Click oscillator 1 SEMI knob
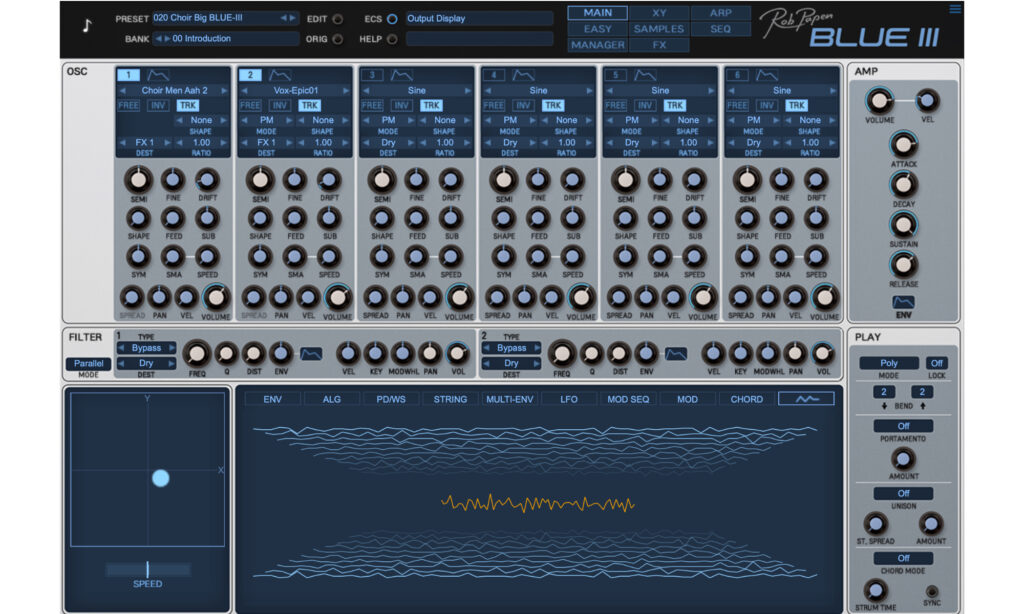The height and width of the screenshot is (614, 1024). point(138,180)
